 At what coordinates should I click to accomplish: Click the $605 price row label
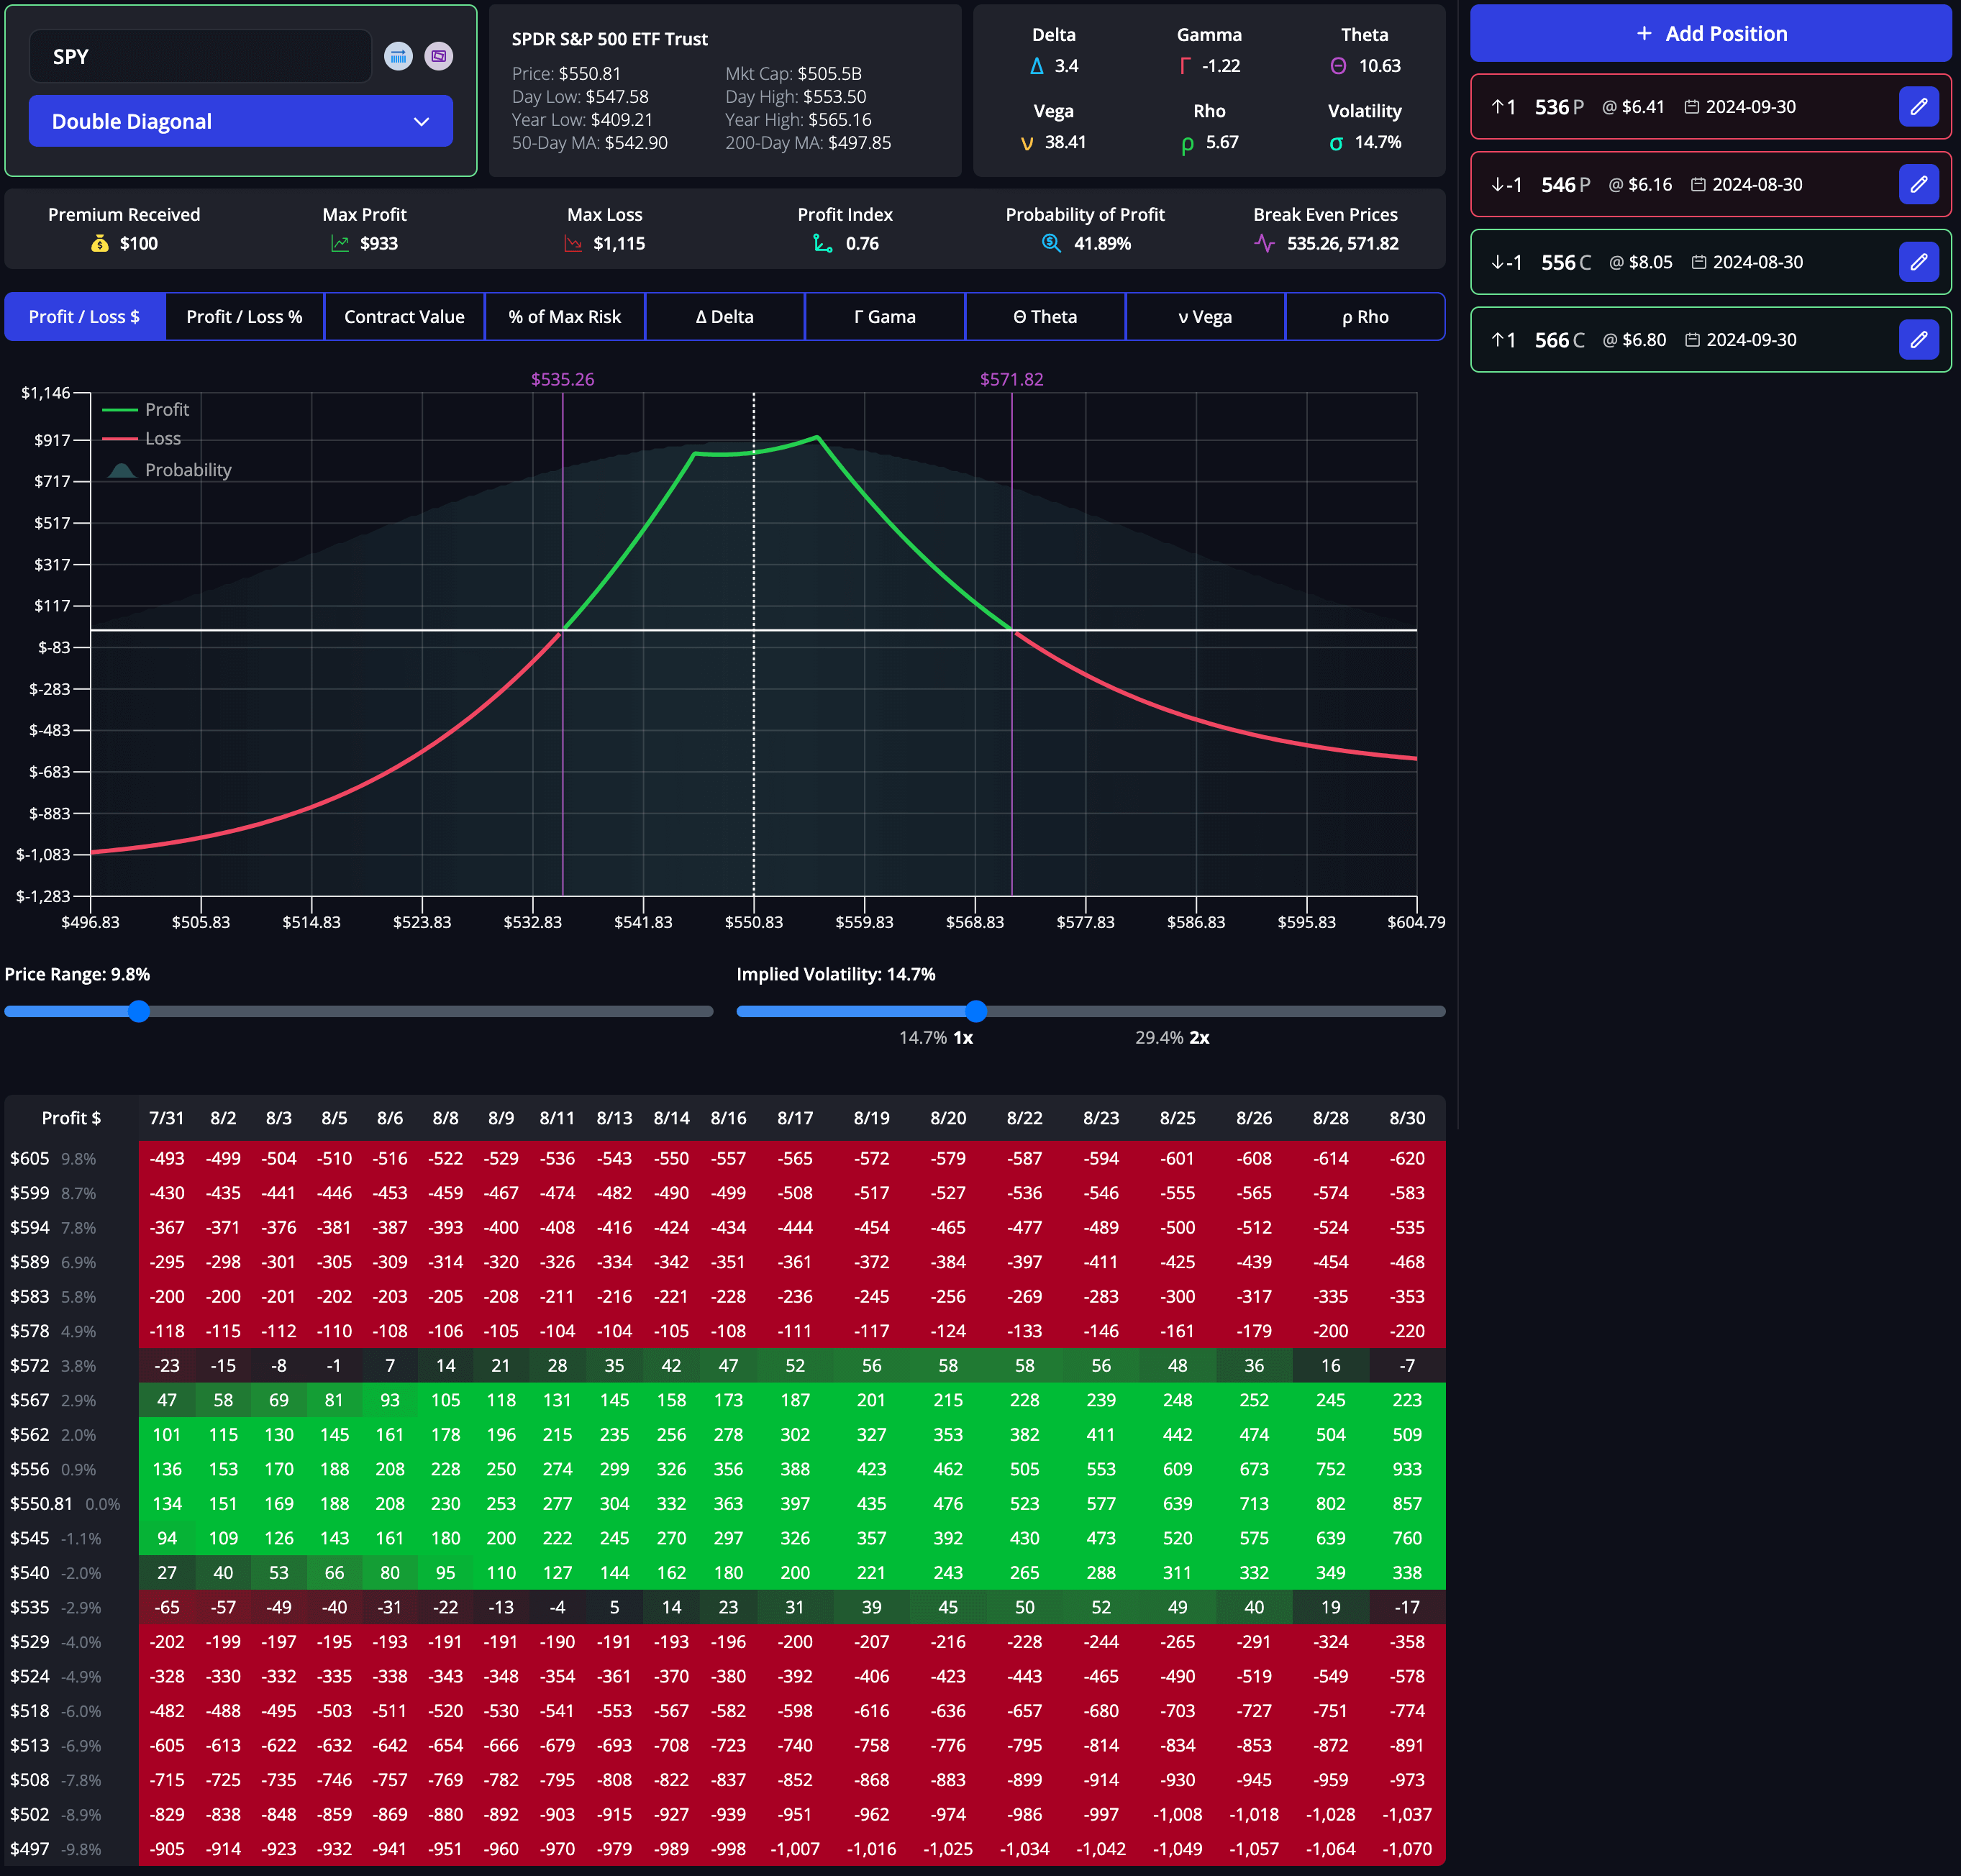(30, 1158)
